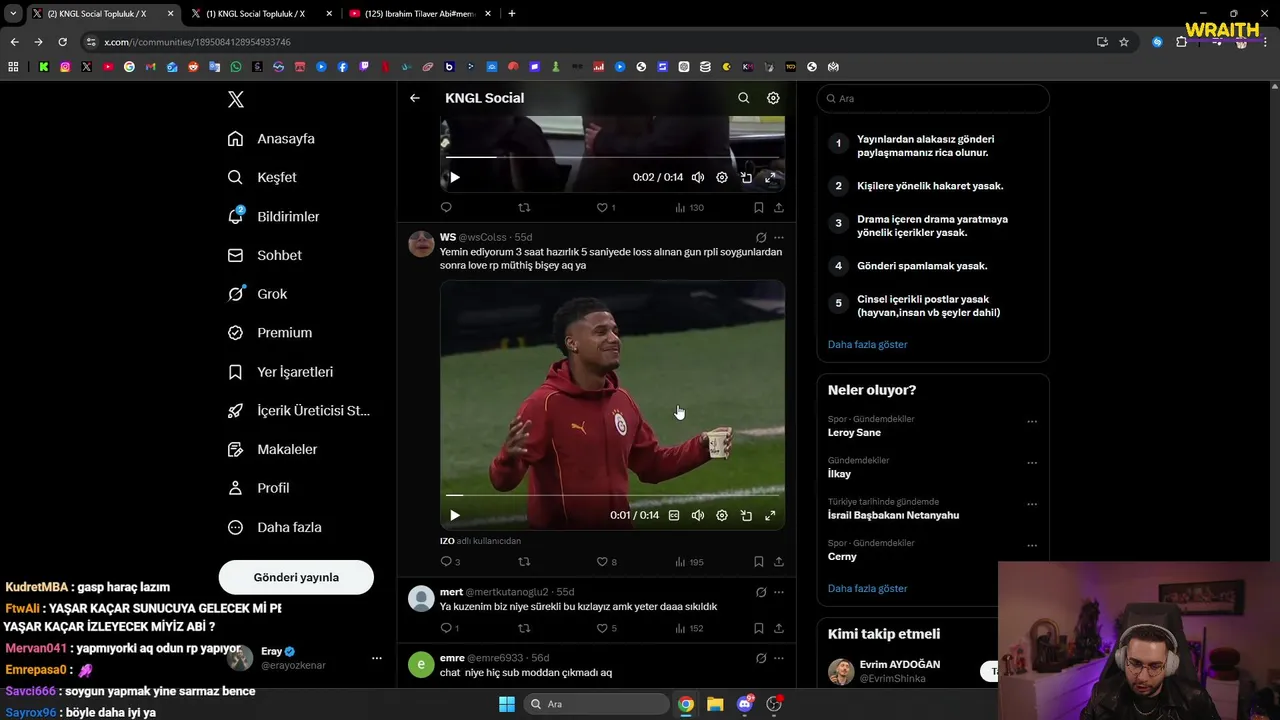Open options for İlkay trend
The height and width of the screenshot is (720, 1280).
coord(1032,464)
